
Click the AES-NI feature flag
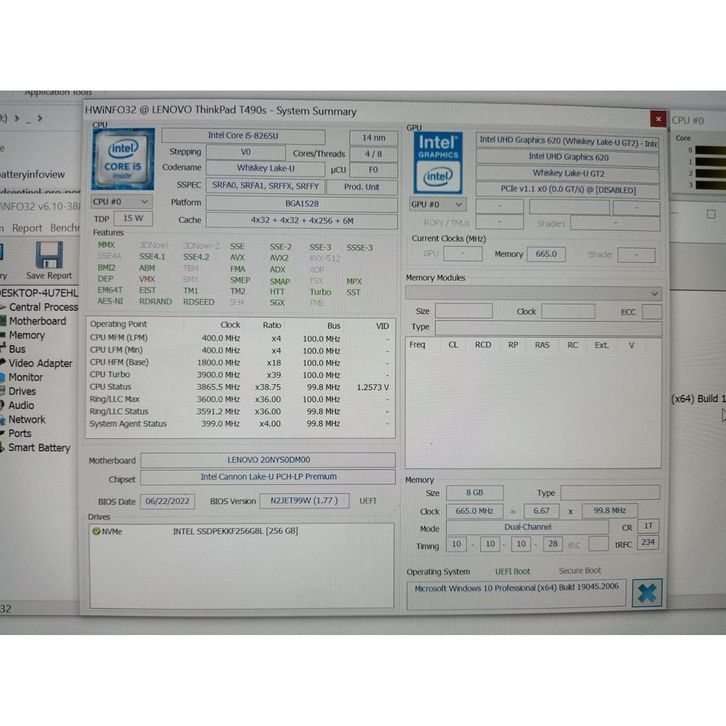110,301
